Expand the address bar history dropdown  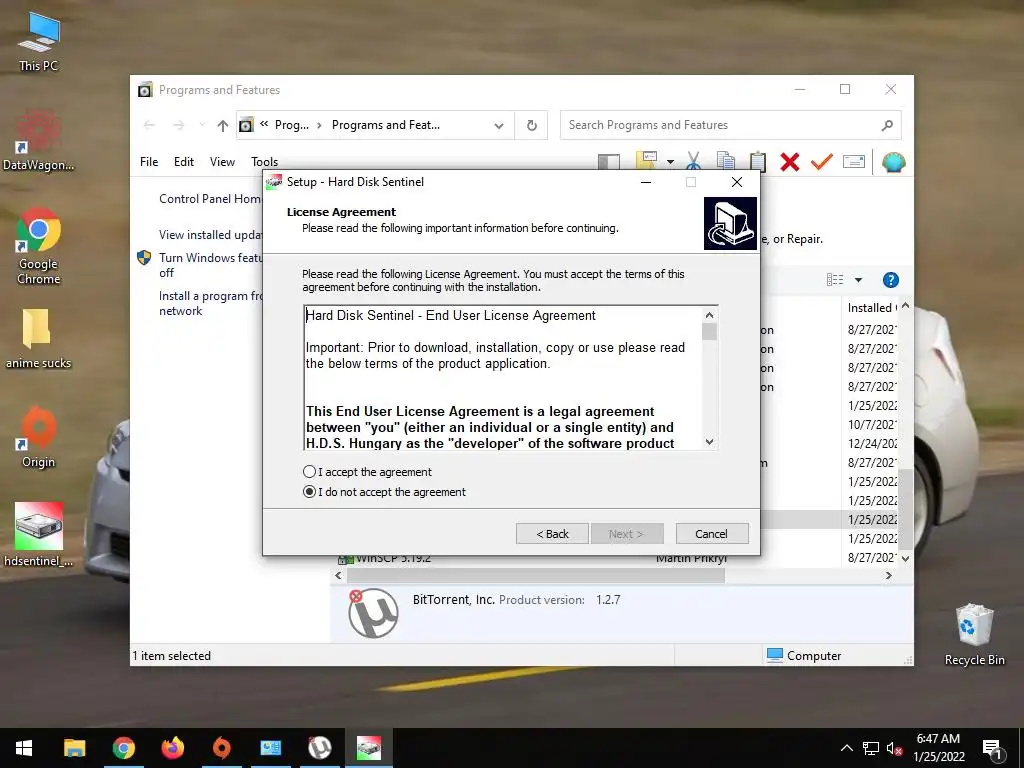(498, 125)
